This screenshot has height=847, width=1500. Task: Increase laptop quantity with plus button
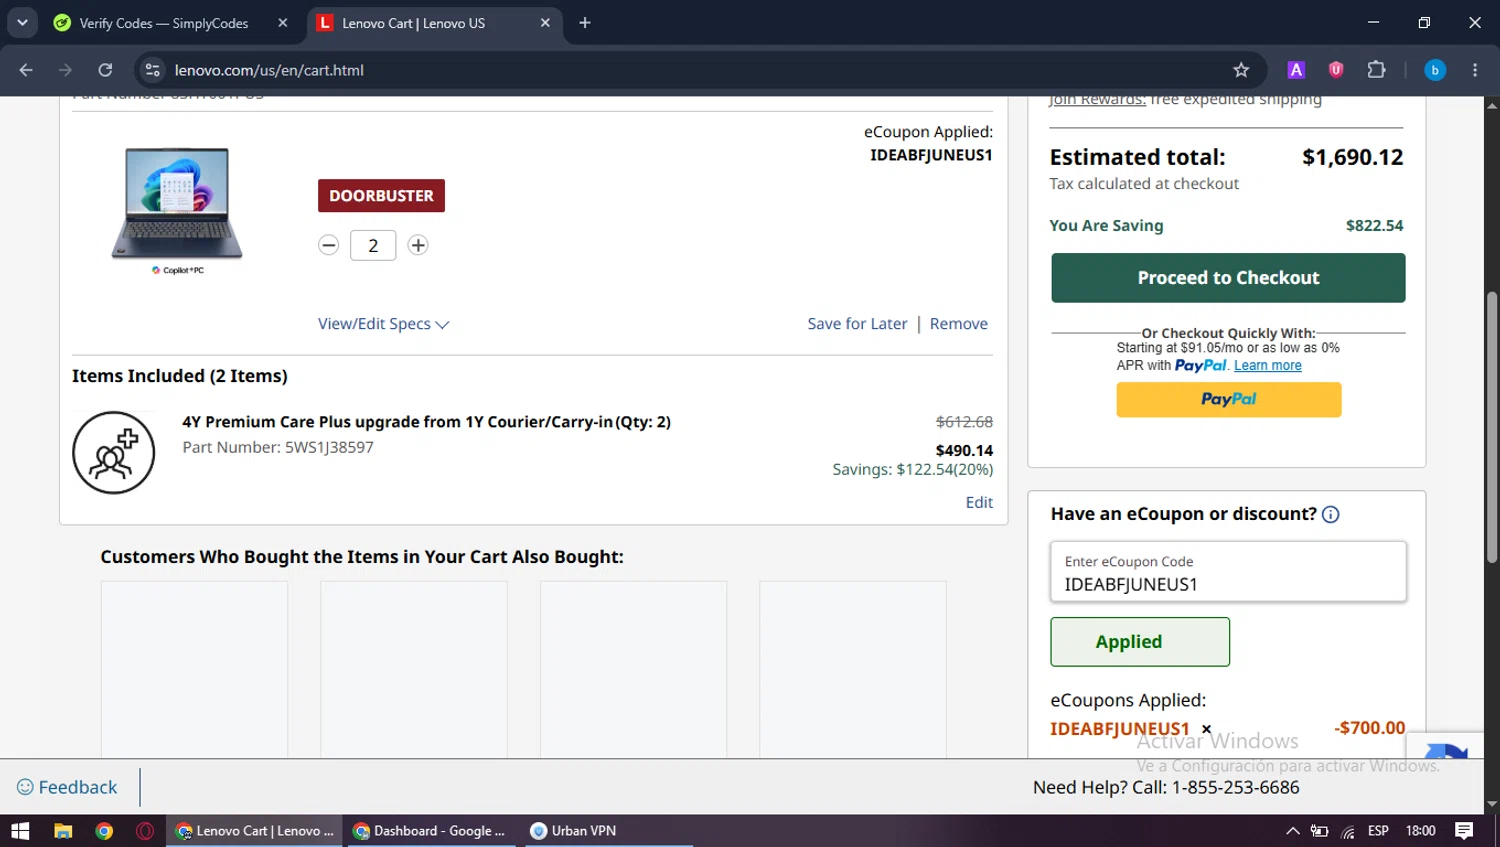tap(418, 245)
